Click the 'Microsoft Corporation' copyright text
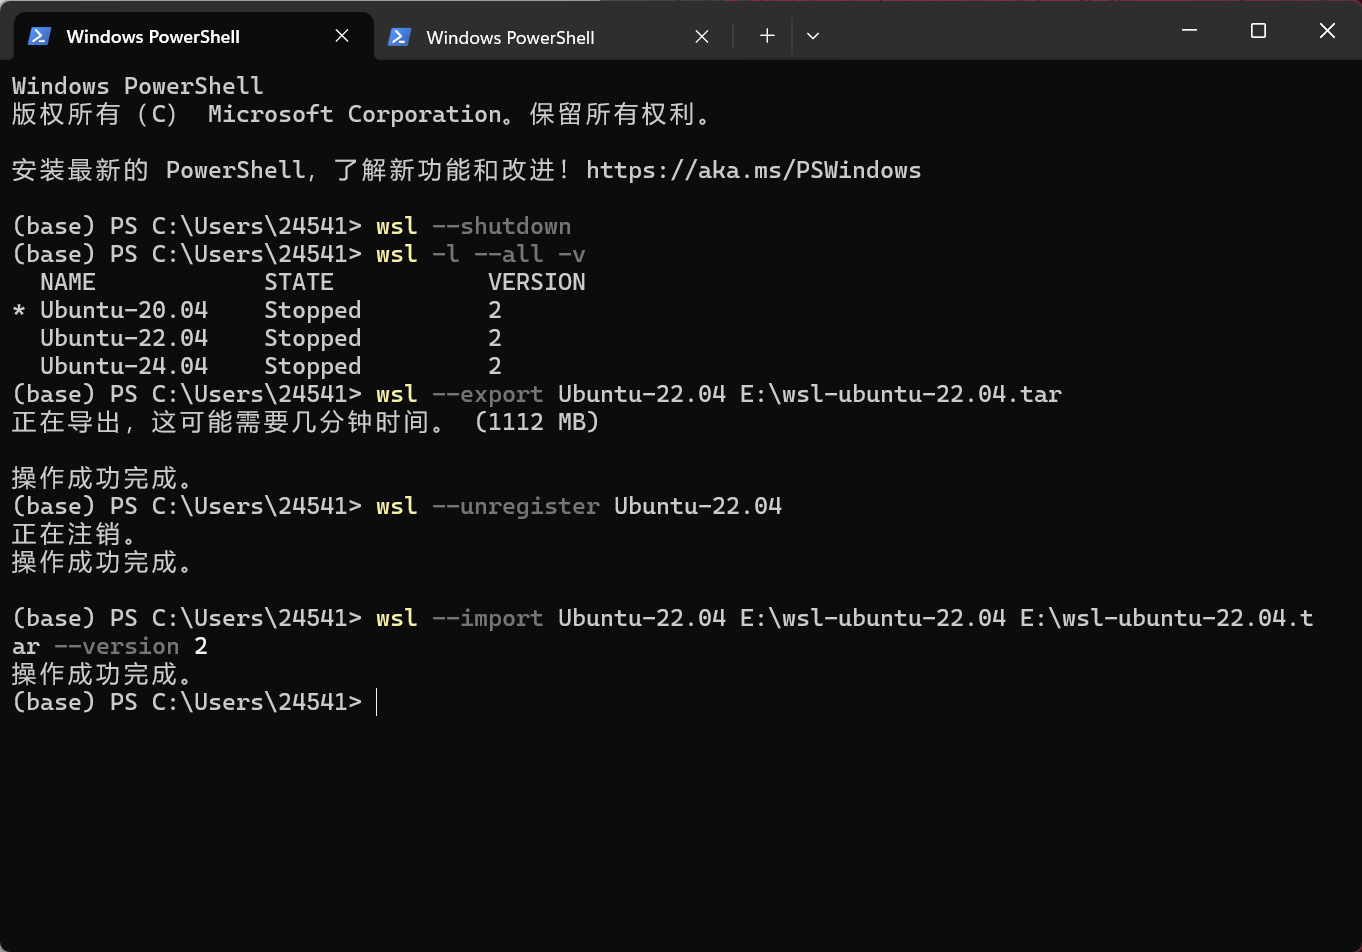This screenshot has width=1362, height=952. tap(355, 114)
